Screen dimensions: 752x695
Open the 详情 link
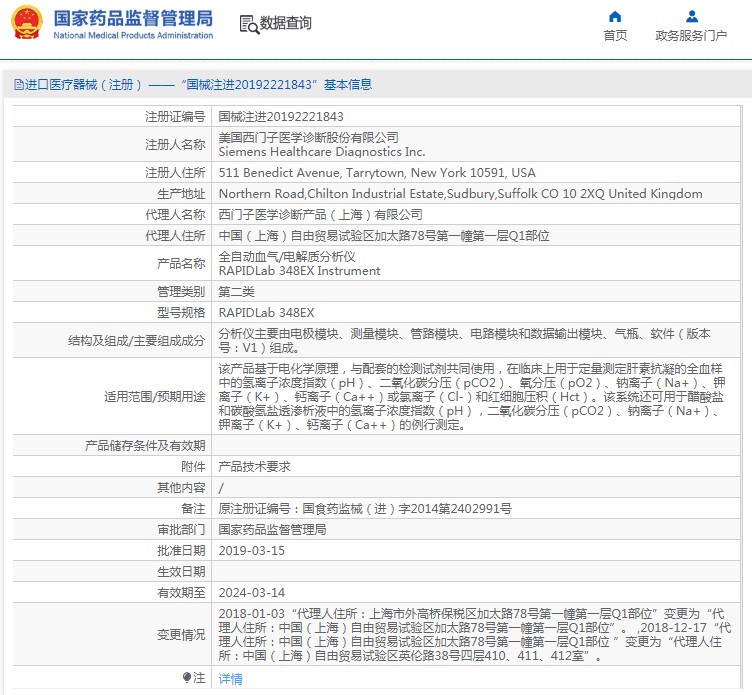tap(230, 678)
